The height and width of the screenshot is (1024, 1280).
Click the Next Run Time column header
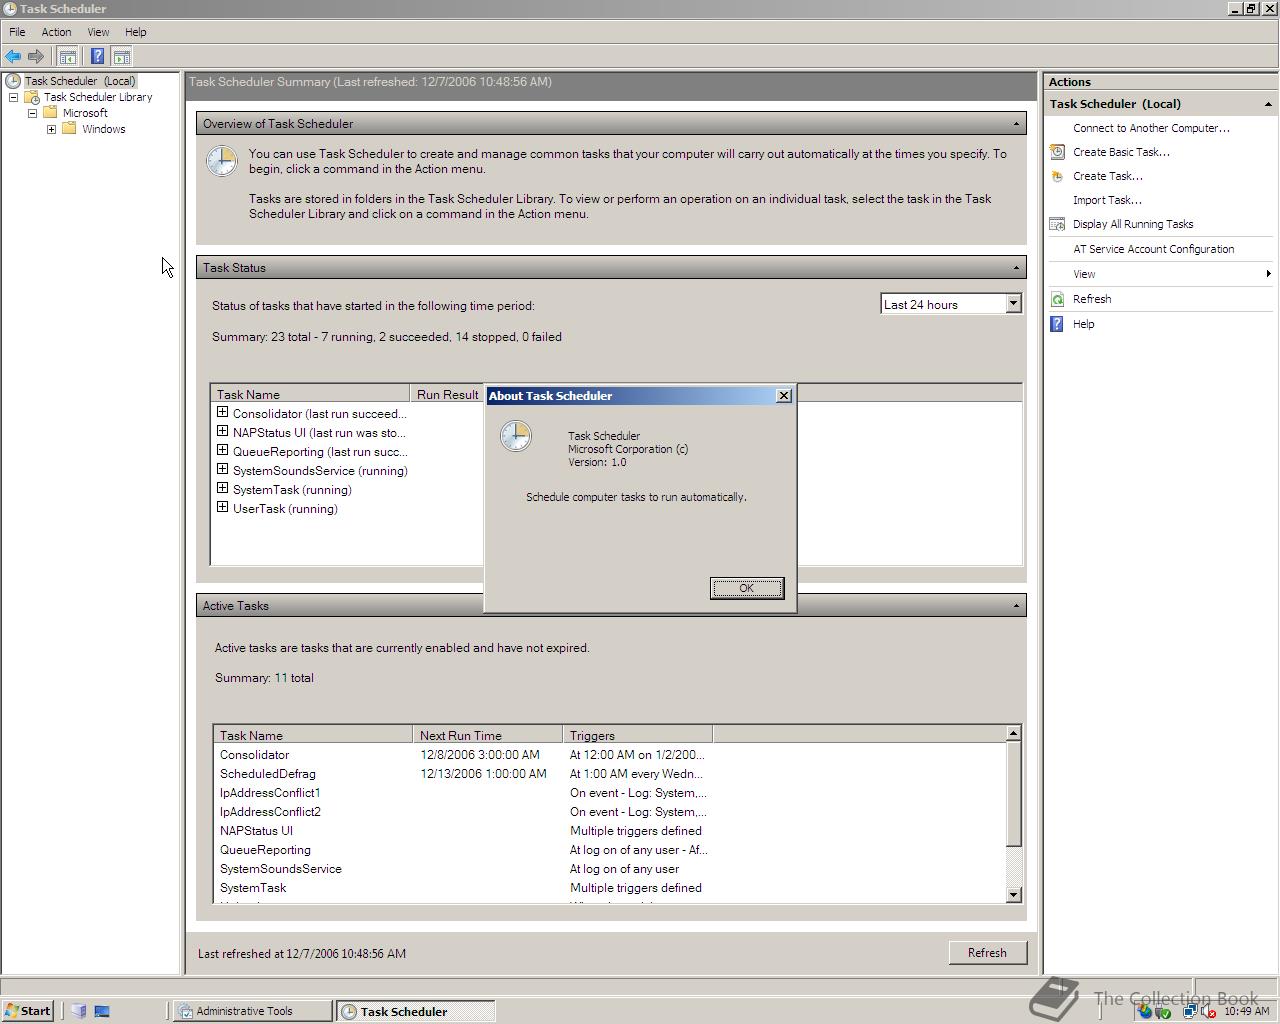click(x=487, y=735)
